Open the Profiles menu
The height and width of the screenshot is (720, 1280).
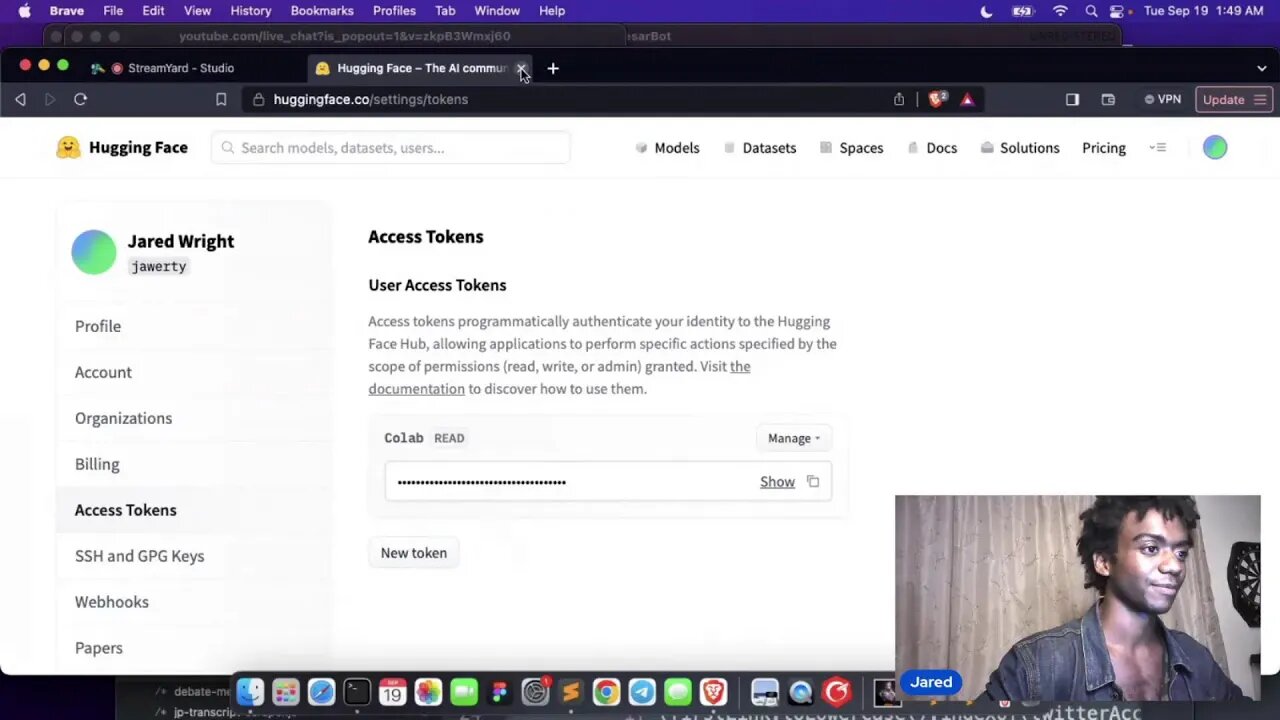pos(394,11)
